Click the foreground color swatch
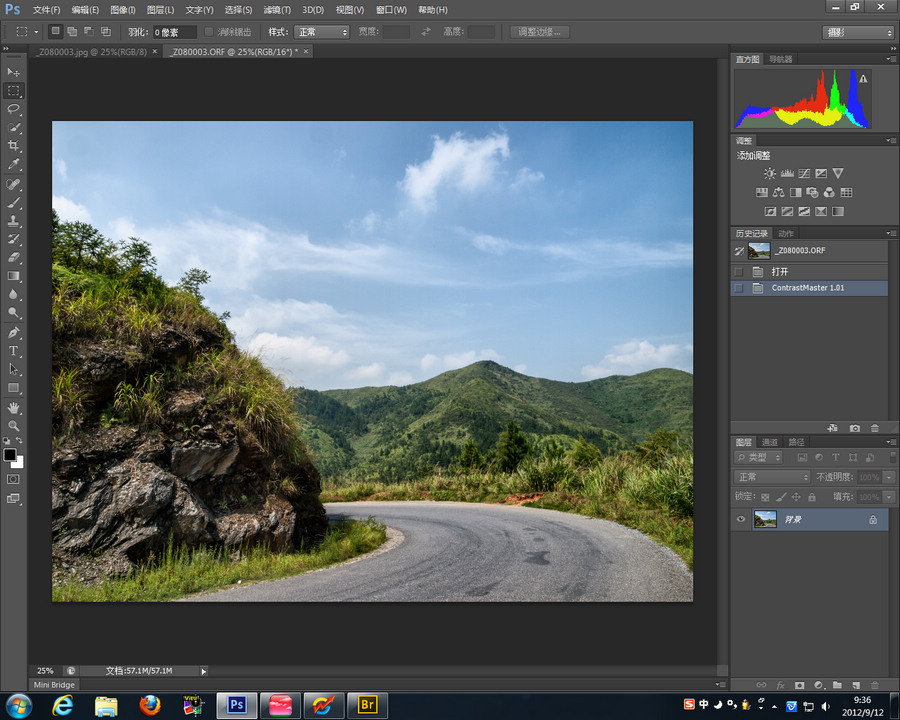 click(x=10, y=455)
